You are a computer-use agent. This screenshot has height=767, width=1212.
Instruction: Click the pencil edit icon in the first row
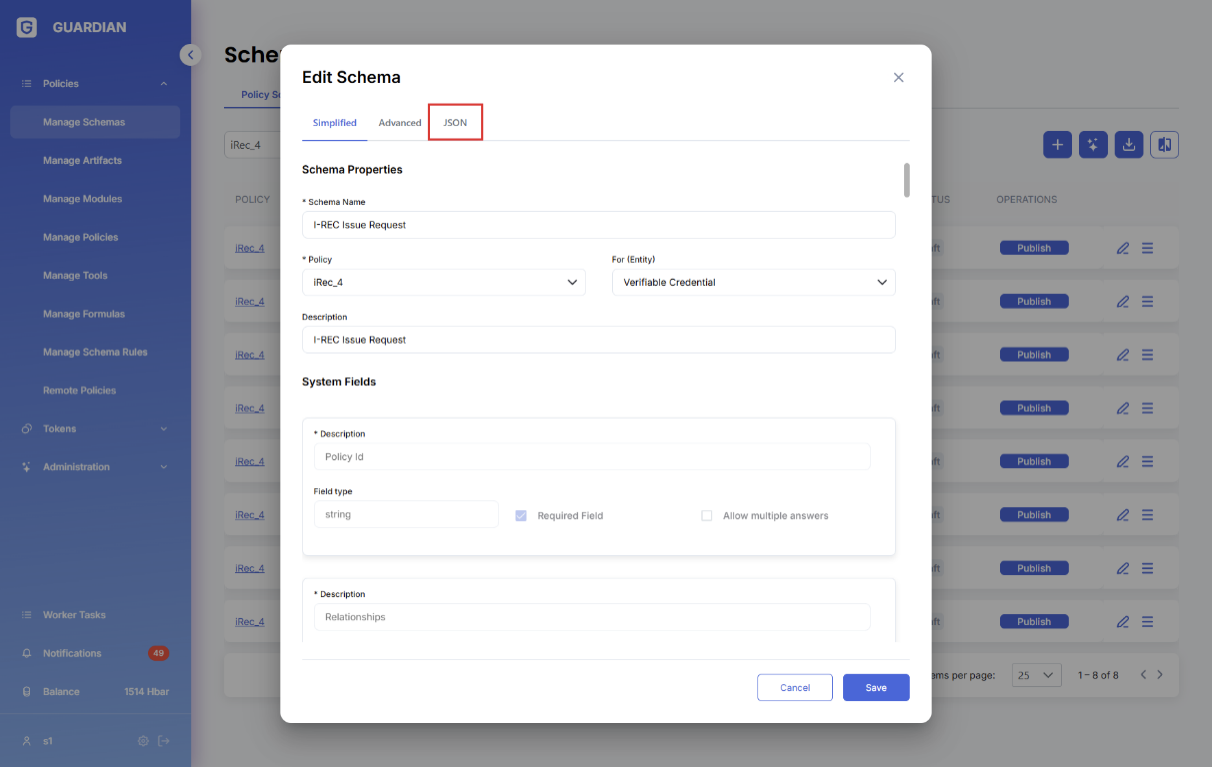pyautogui.click(x=1122, y=248)
